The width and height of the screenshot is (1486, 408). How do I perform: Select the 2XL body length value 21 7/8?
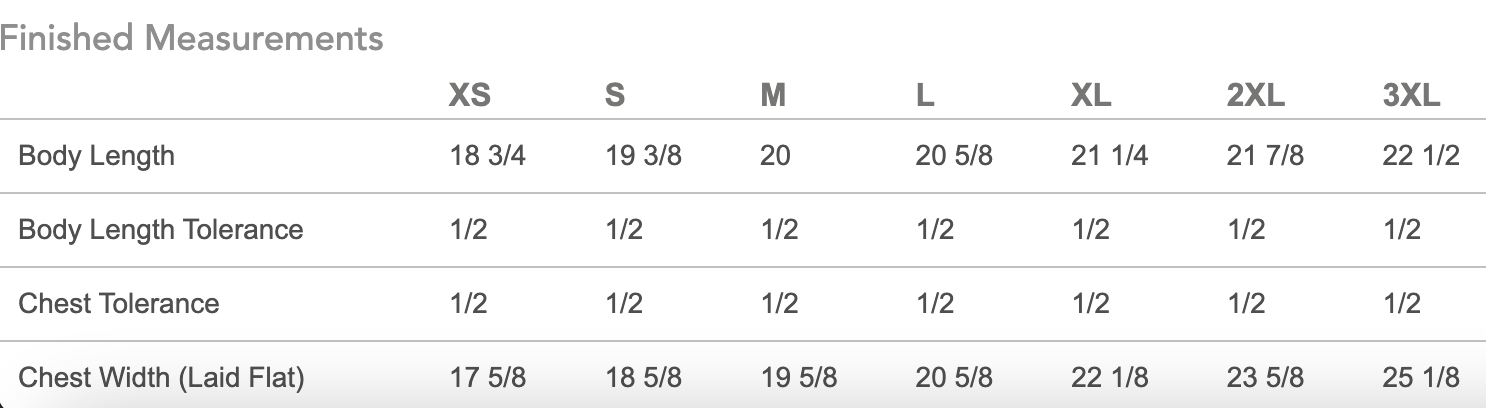(x=1265, y=156)
